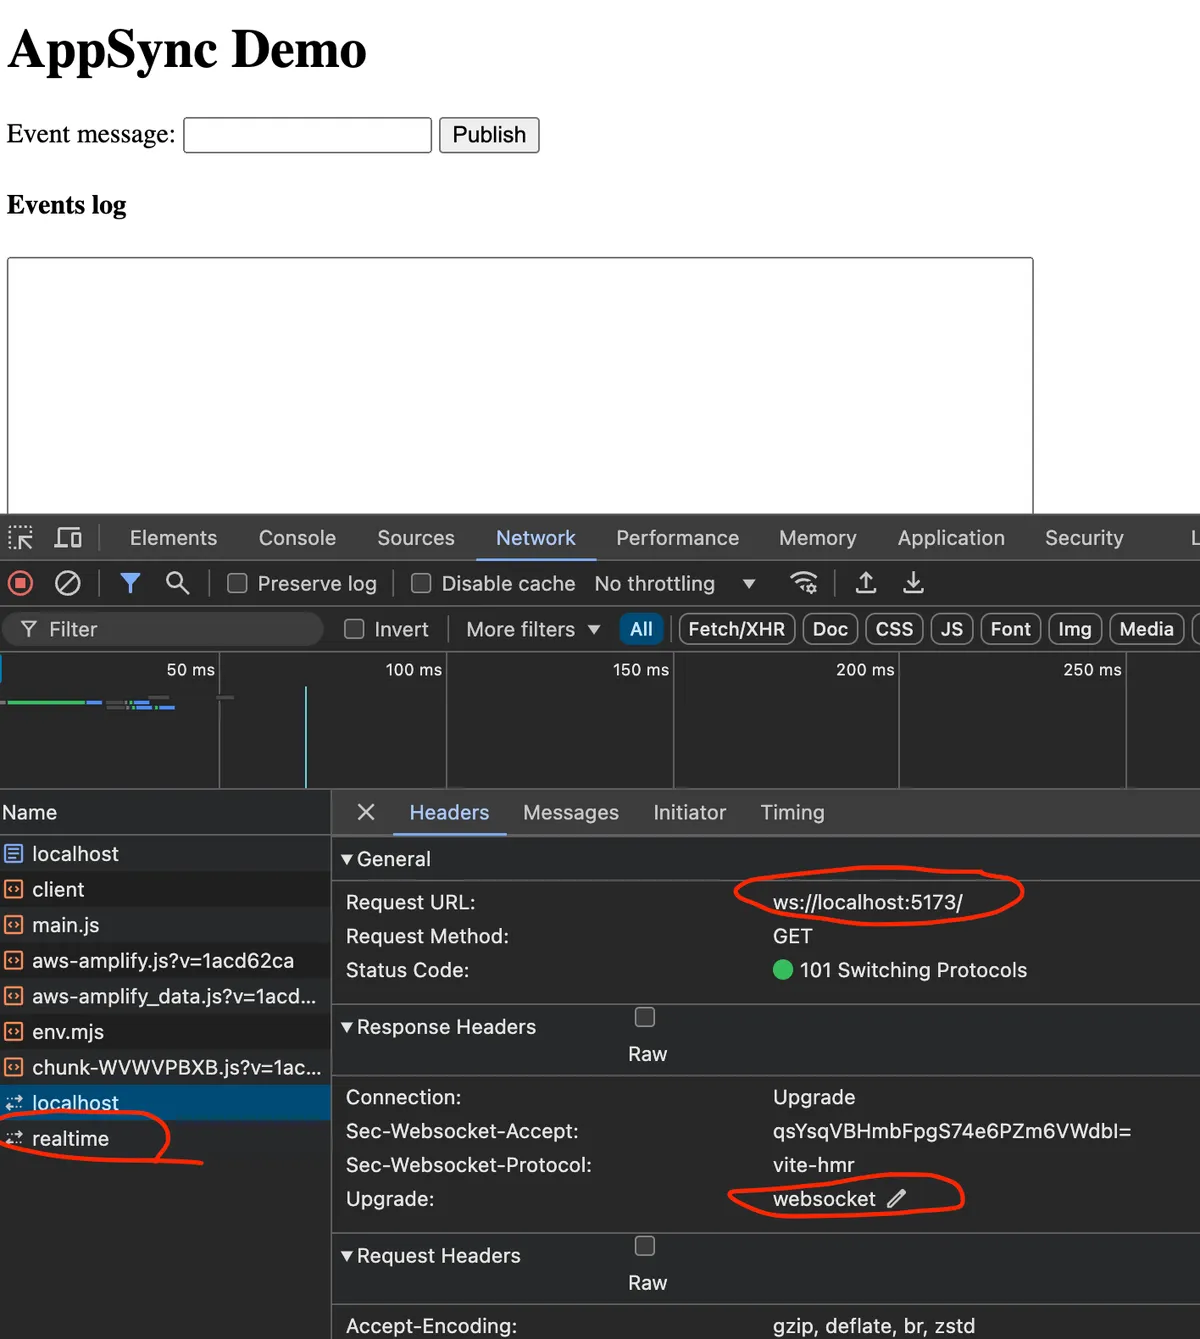The width and height of the screenshot is (1200, 1339).
Task: Enable Preserve log checkbox
Action: pyautogui.click(x=237, y=583)
